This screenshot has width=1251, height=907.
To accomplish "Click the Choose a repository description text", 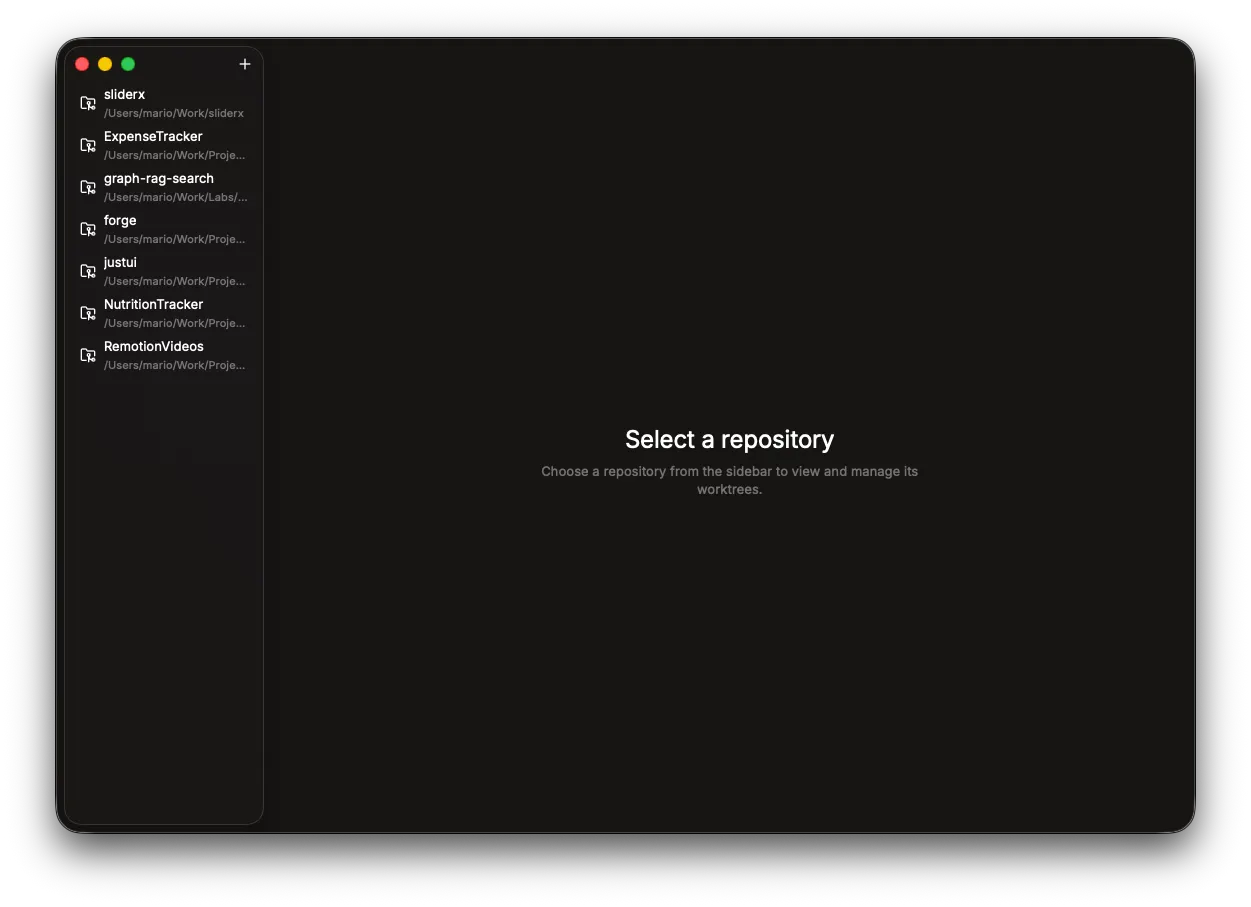I will coord(729,480).
